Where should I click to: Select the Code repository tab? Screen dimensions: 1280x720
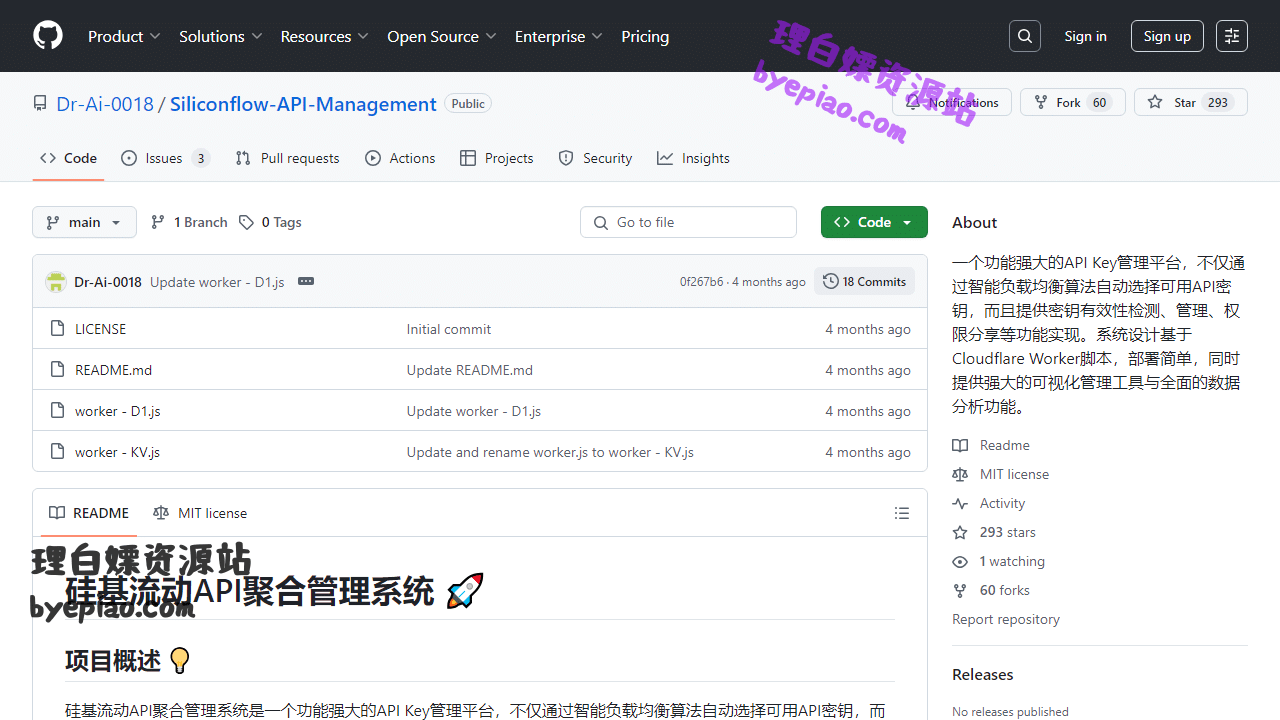coord(68,158)
